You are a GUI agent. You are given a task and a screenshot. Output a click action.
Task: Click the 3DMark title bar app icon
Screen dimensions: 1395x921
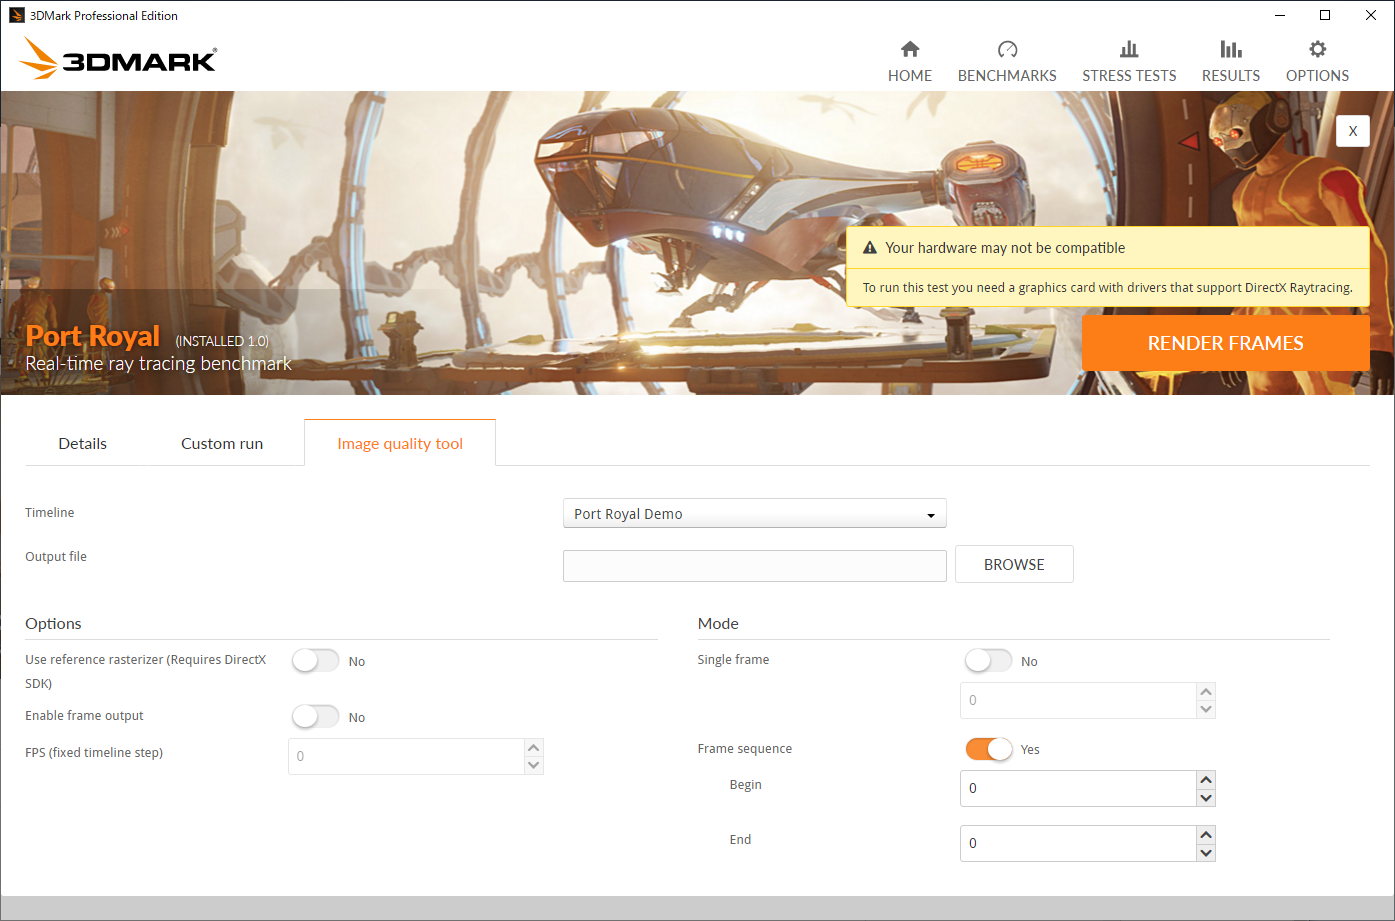click(x=16, y=15)
